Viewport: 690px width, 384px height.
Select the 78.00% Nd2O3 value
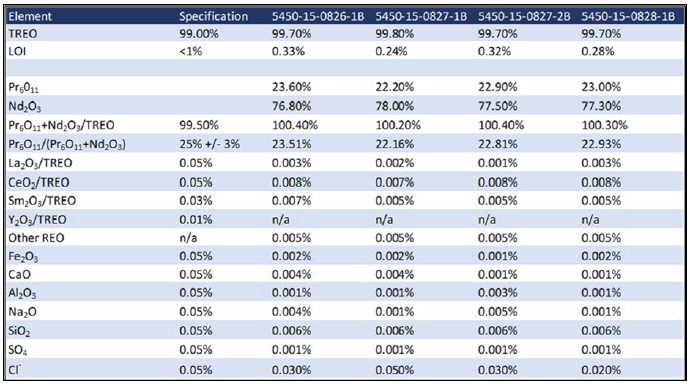(x=395, y=106)
